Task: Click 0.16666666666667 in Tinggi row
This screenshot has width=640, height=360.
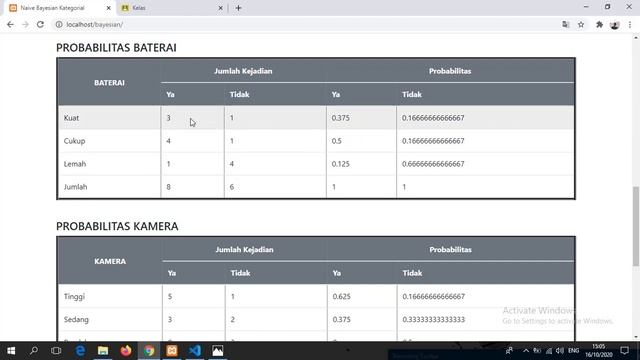Action: point(433,296)
